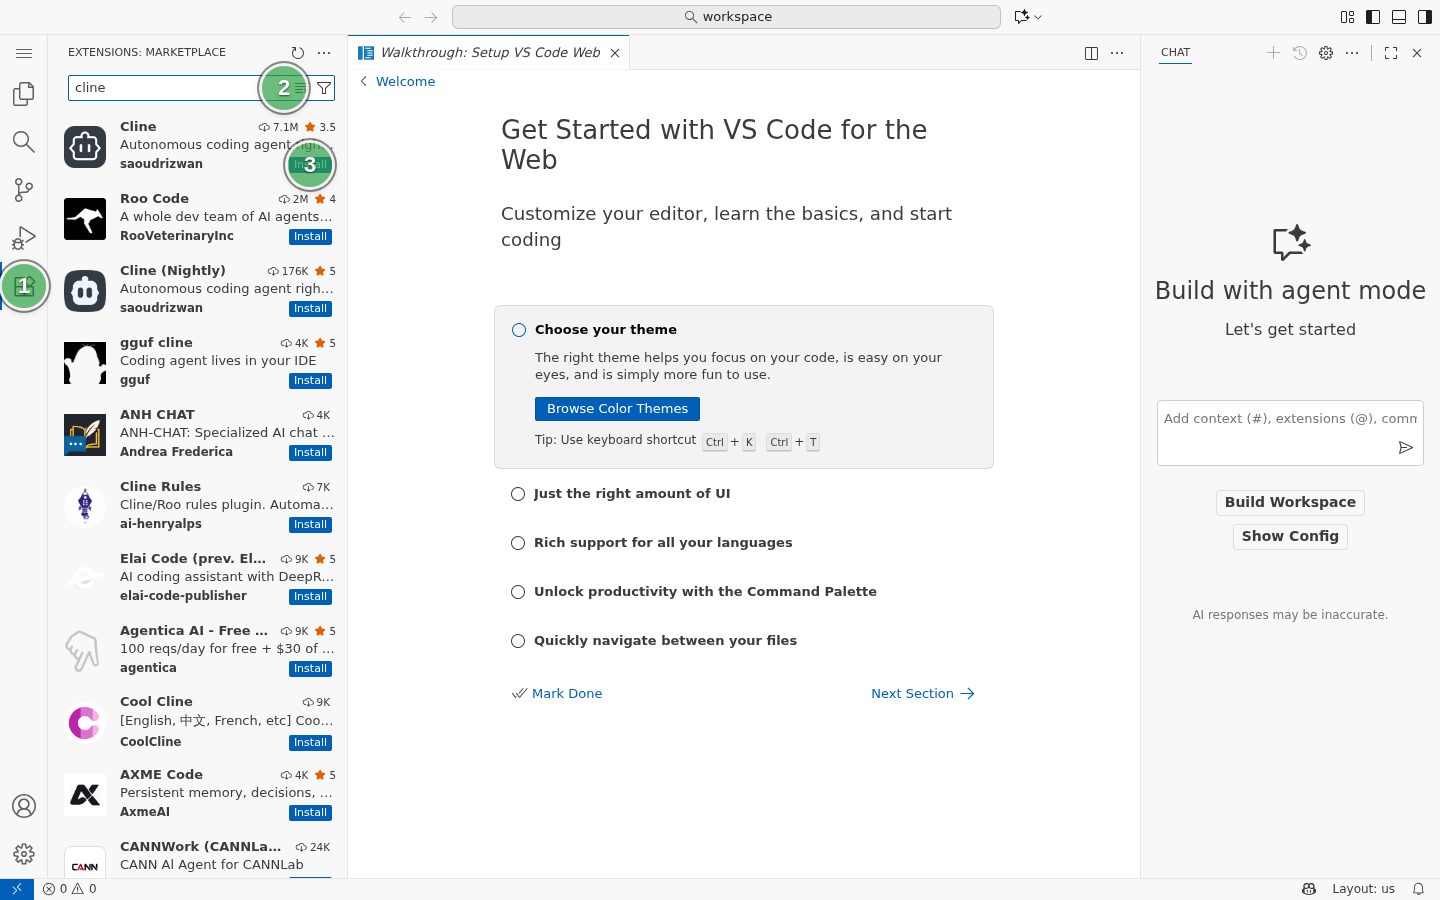Open the Source Control view
The height and width of the screenshot is (900, 1440).
pos(24,189)
